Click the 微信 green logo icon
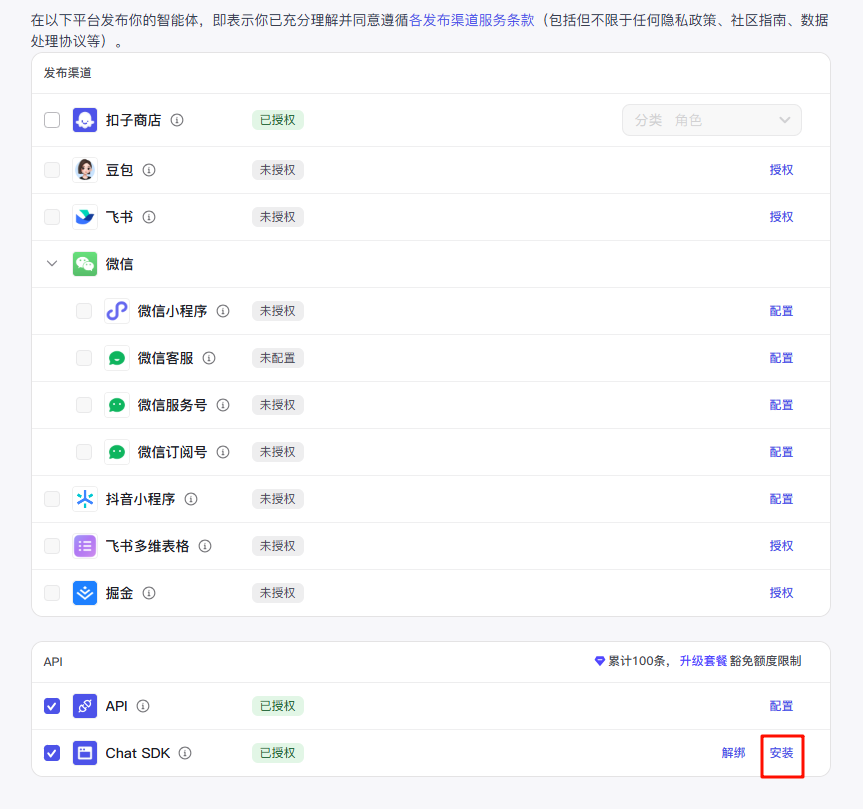 (85, 264)
